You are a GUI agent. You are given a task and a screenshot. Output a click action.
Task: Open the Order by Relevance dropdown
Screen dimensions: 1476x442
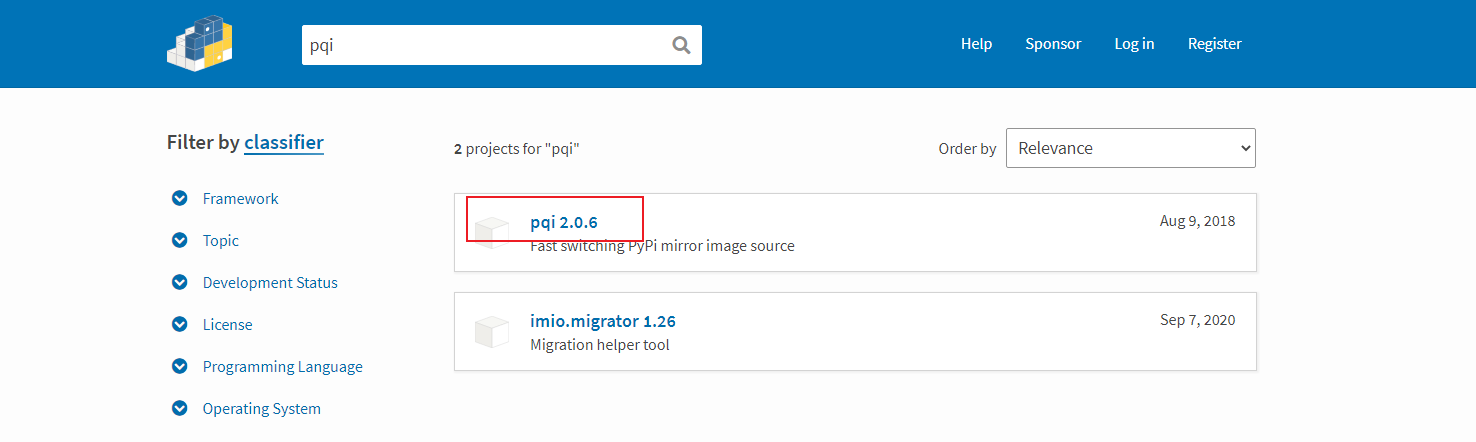(x=1131, y=148)
